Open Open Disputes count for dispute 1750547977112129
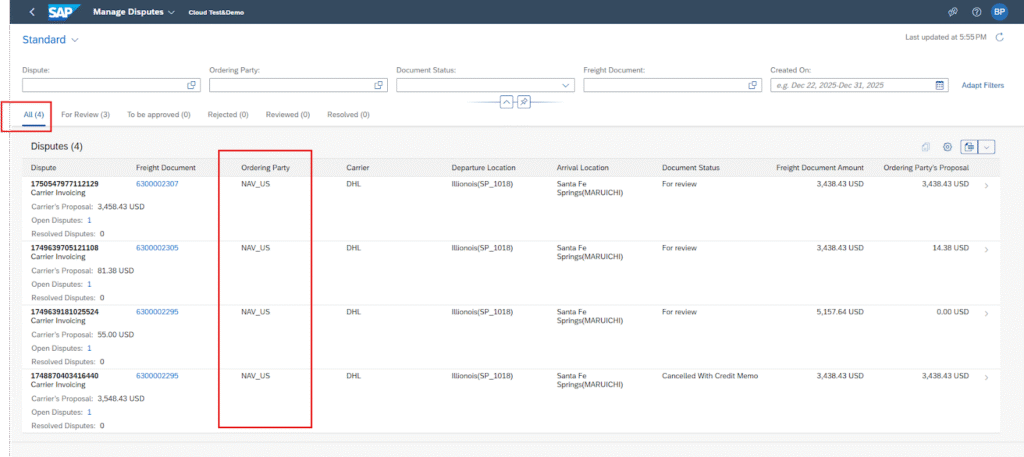This screenshot has width=1024, height=457. pyautogui.click(x=89, y=220)
